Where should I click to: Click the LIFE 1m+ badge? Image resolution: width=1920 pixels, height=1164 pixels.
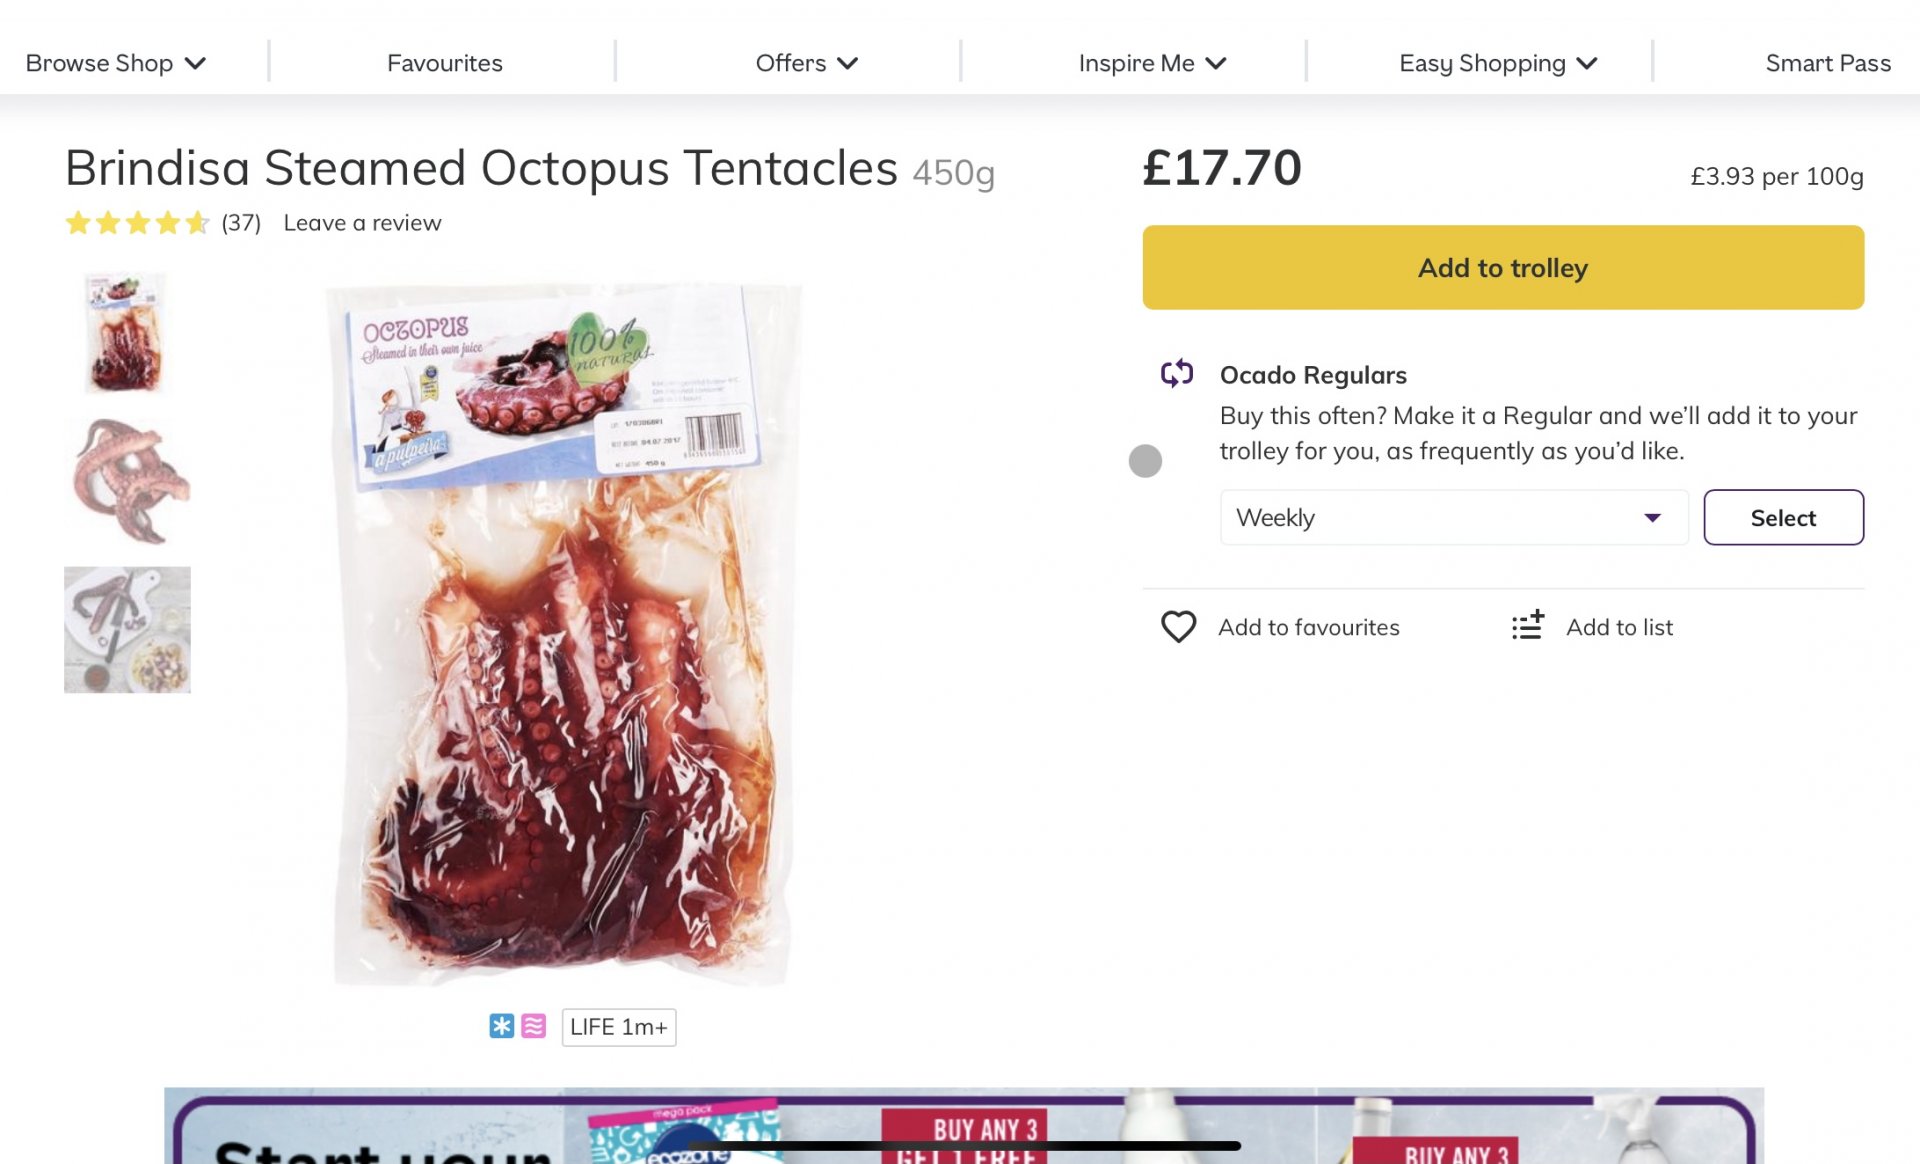[x=618, y=1027]
